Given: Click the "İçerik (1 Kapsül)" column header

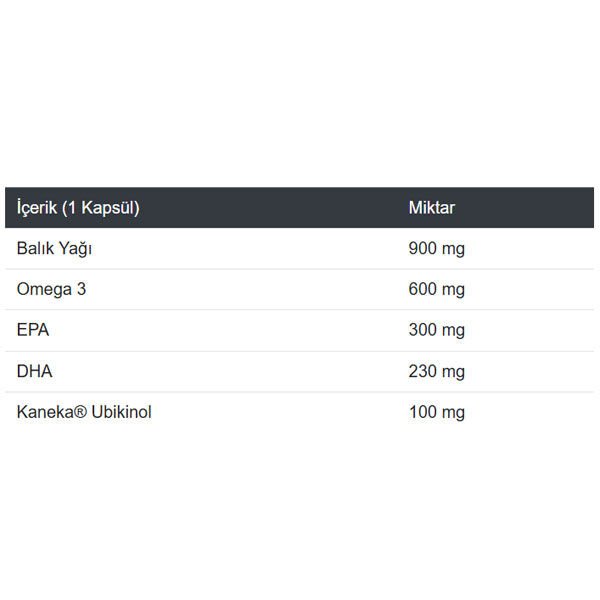Looking at the screenshot, I should coord(78,208).
